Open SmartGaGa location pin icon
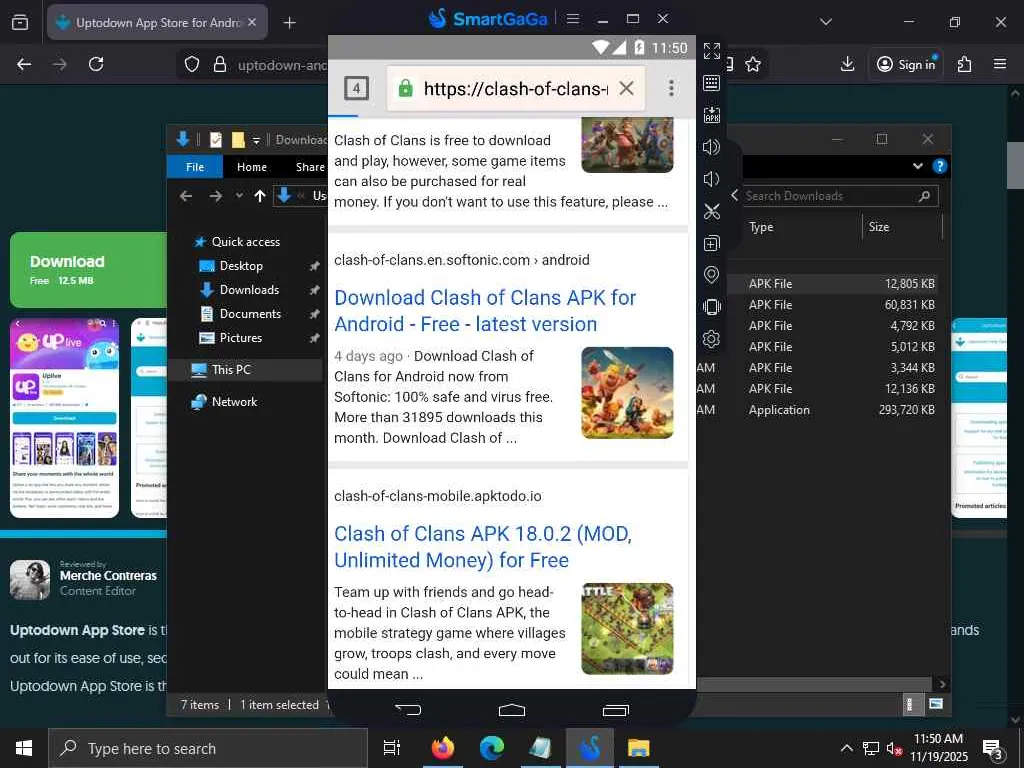Screen dimensions: 1024x768 (x=712, y=275)
